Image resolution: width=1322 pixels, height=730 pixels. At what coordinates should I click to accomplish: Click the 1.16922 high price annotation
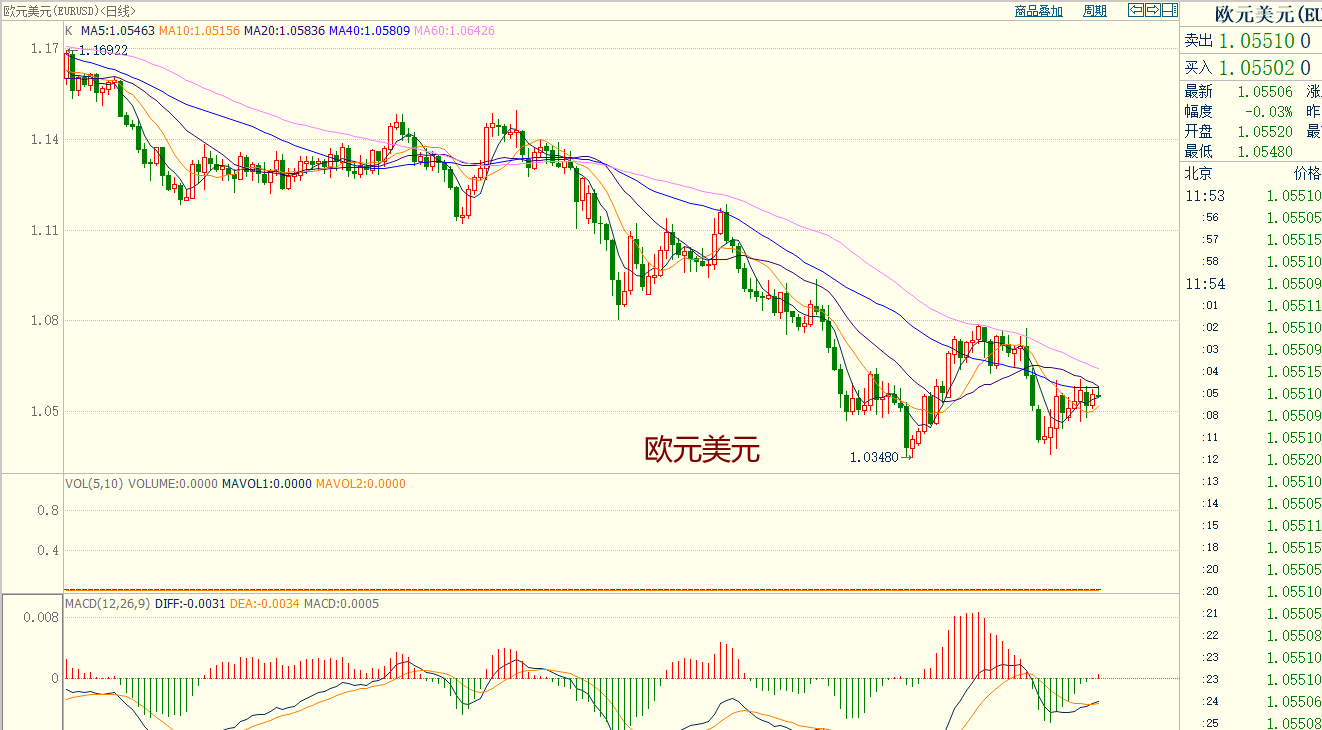click(x=104, y=50)
